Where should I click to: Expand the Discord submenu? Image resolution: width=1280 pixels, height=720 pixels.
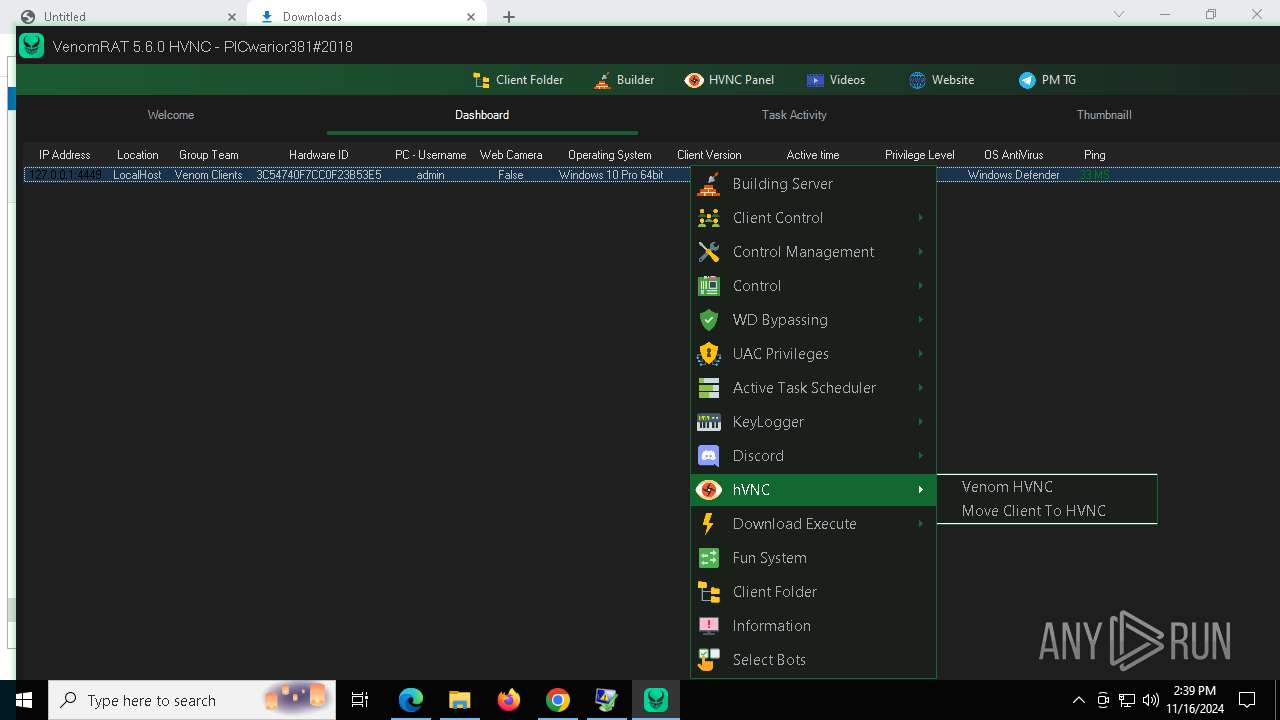coord(920,456)
